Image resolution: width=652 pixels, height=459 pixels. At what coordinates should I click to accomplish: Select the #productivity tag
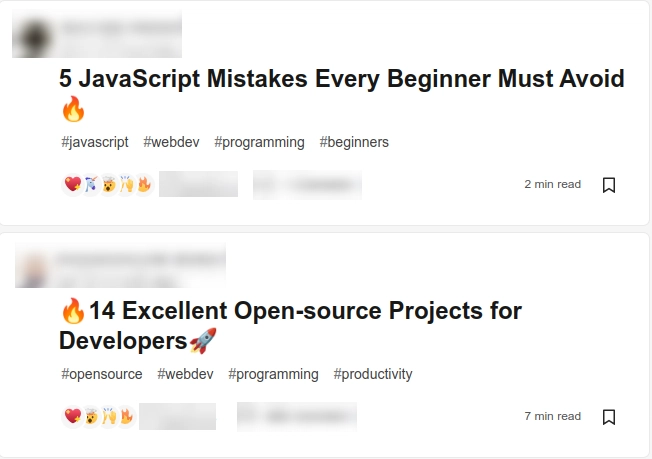[x=373, y=374]
